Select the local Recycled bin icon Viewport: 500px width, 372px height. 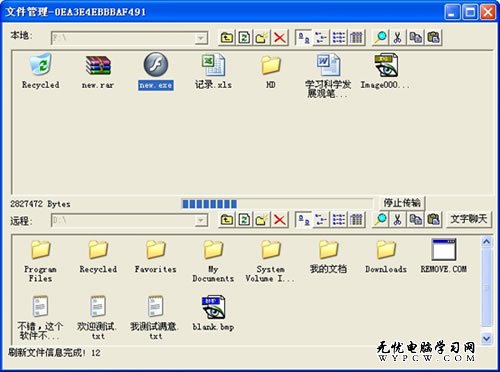pos(41,71)
